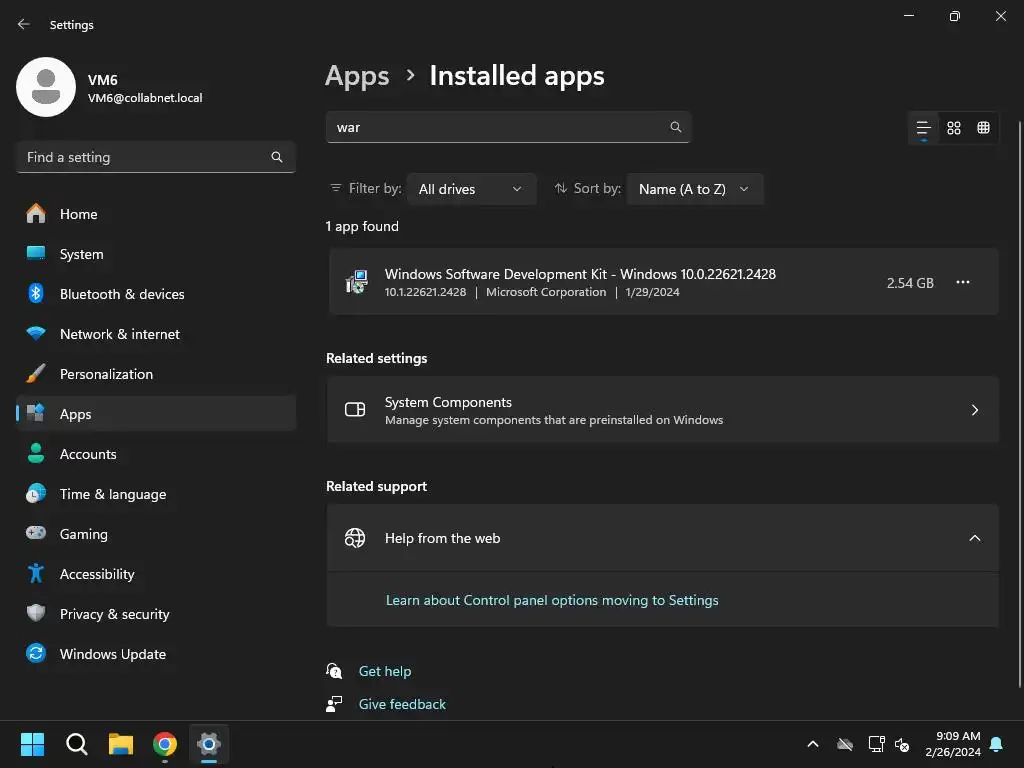Navigate to Personalization settings
1024x768 pixels.
pos(106,374)
